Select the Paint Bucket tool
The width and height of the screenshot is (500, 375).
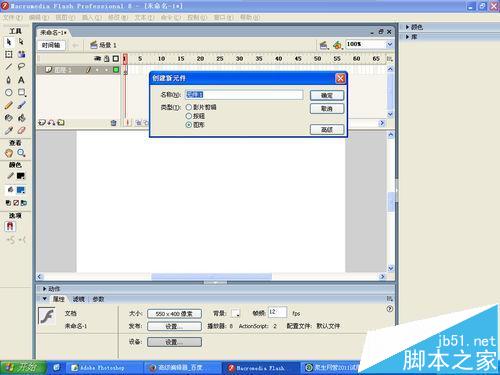point(21,118)
